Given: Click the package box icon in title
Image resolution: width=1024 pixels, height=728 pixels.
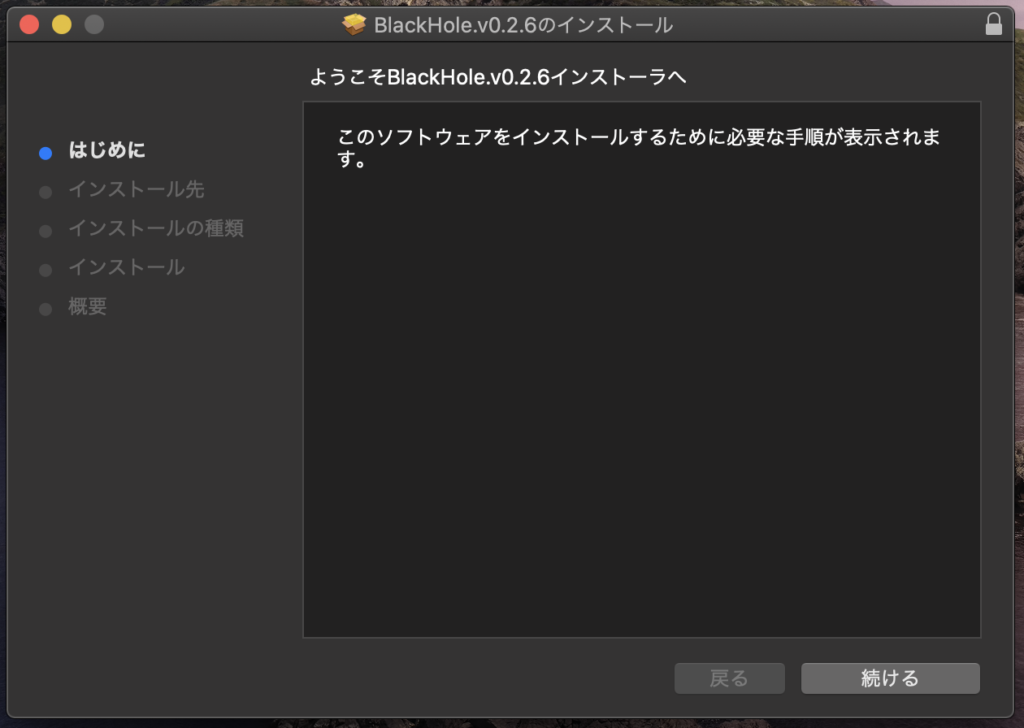Looking at the screenshot, I should pyautogui.click(x=354, y=25).
